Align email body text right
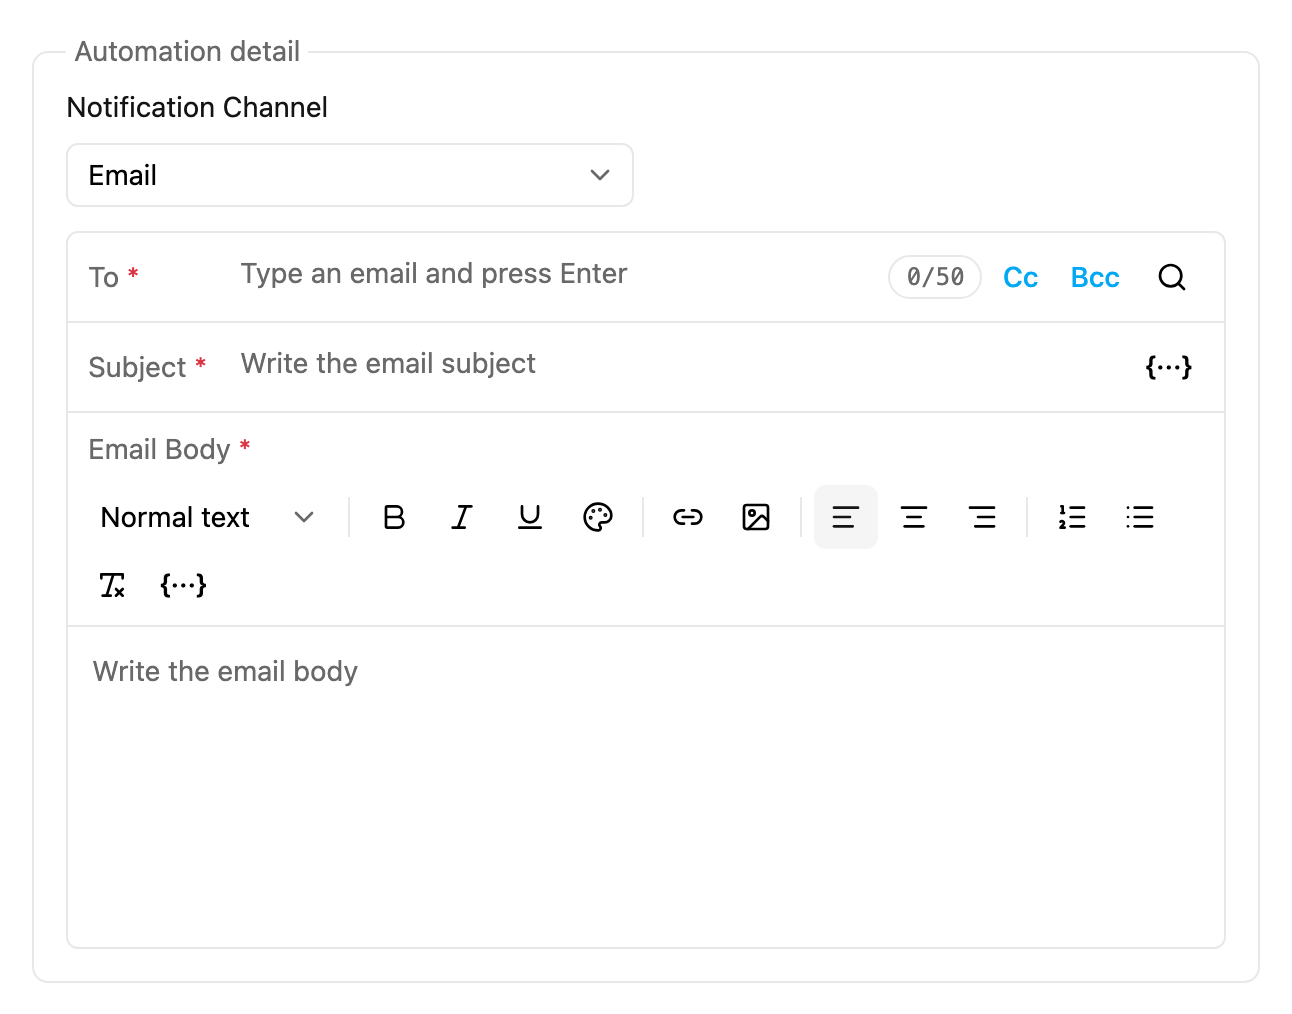 tap(982, 517)
